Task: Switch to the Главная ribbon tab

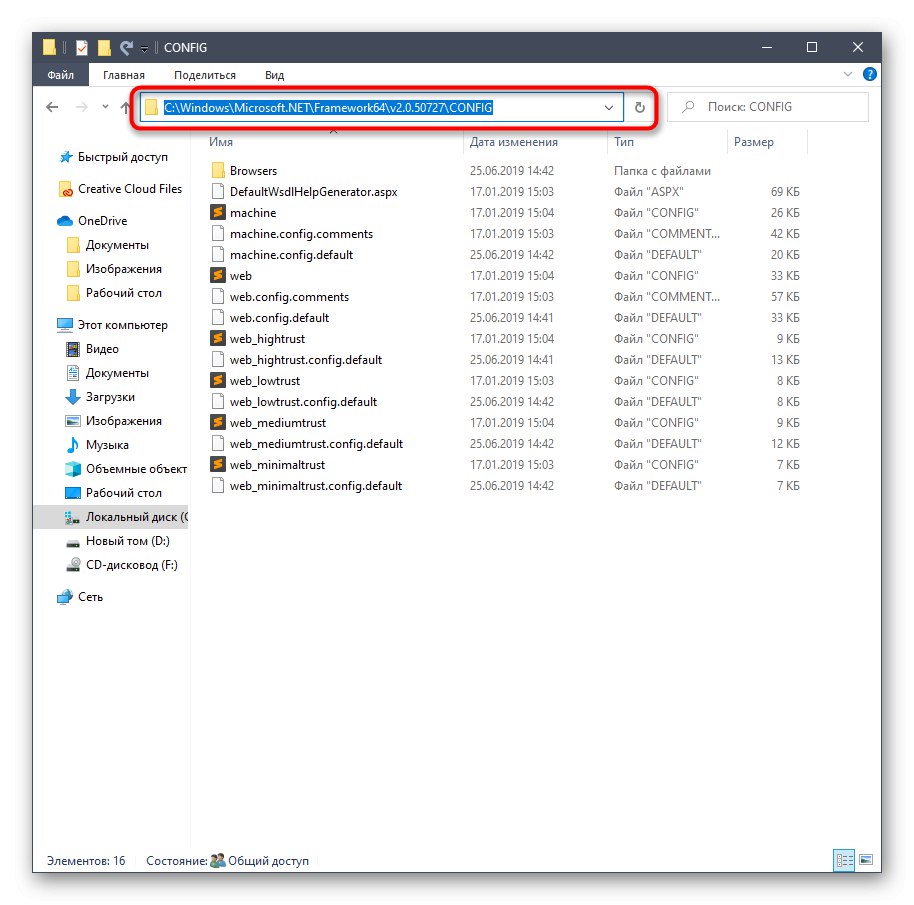Action: (x=124, y=75)
